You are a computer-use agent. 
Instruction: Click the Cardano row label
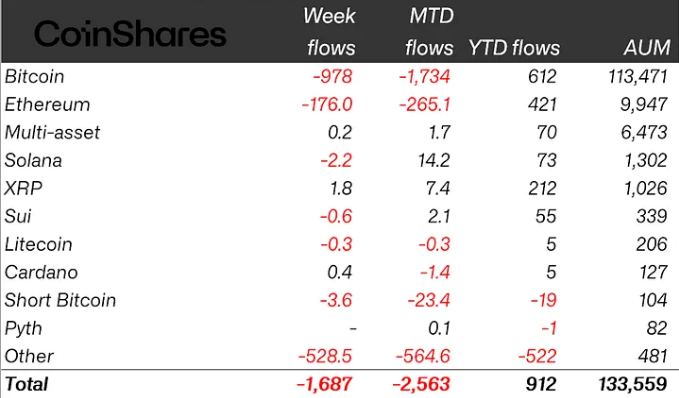[41, 272]
